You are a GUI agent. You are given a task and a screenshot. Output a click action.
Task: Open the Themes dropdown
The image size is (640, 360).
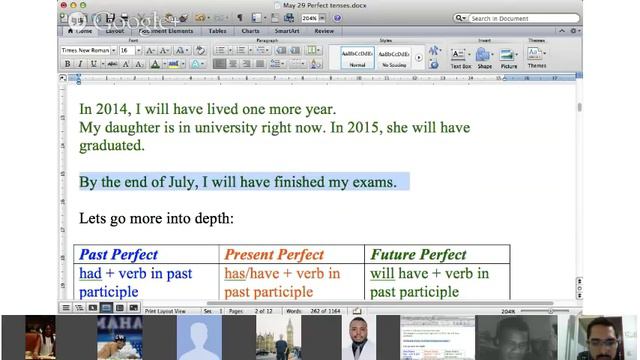click(x=537, y=58)
